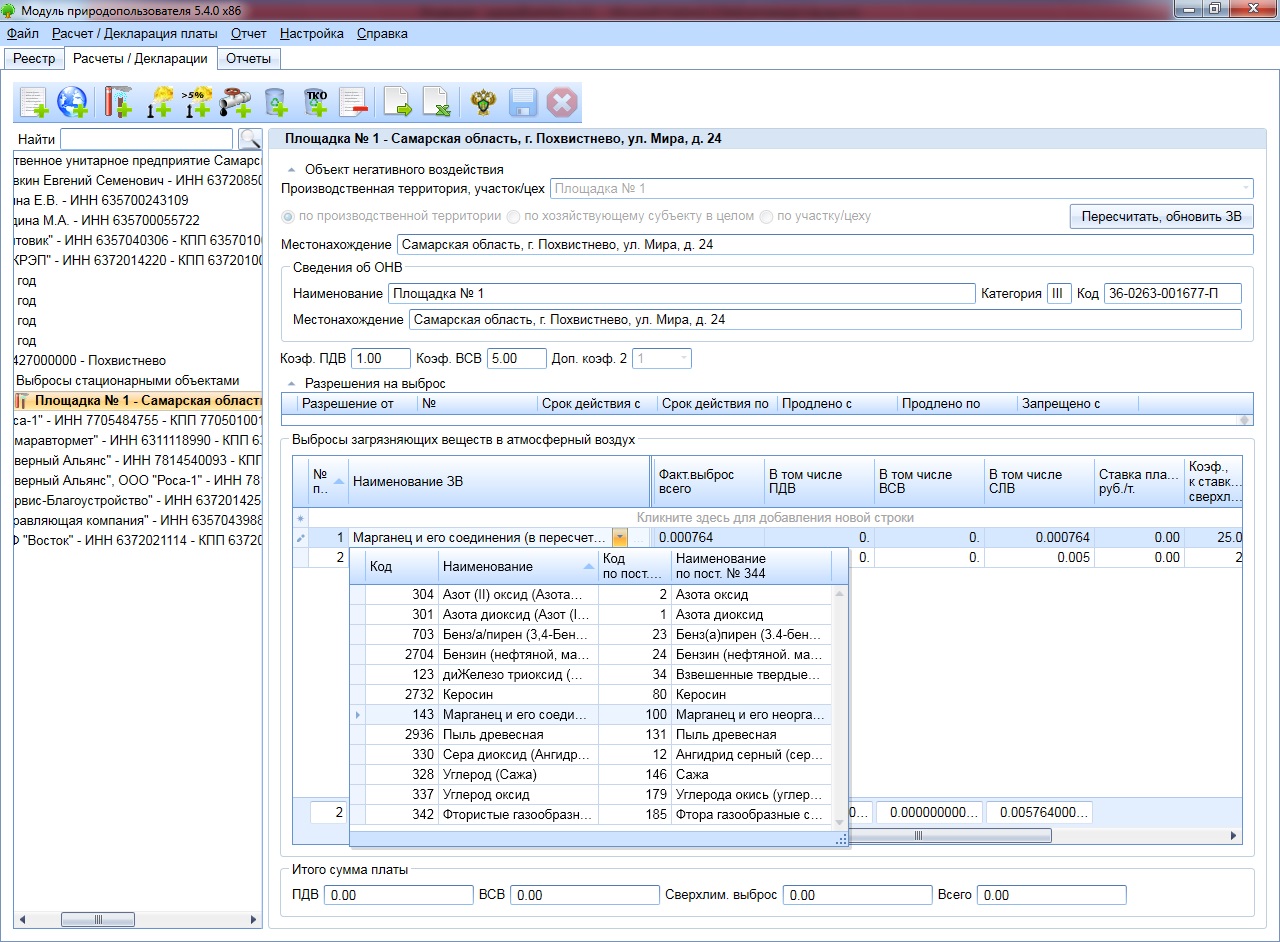The height and width of the screenshot is (942, 1280).
Task: Export to Excel using the toolbar icon
Action: coord(435,102)
